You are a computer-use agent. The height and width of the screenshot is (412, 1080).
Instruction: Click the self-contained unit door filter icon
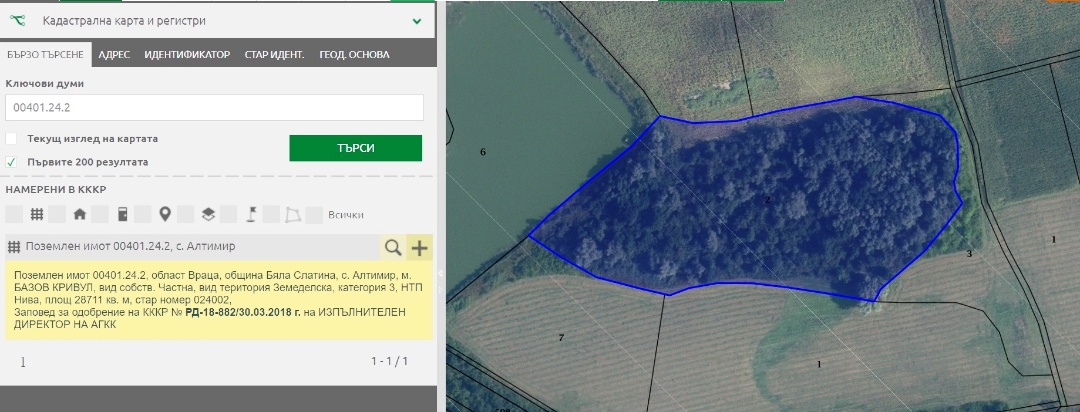pyautogui.click(x=122, y=214)
